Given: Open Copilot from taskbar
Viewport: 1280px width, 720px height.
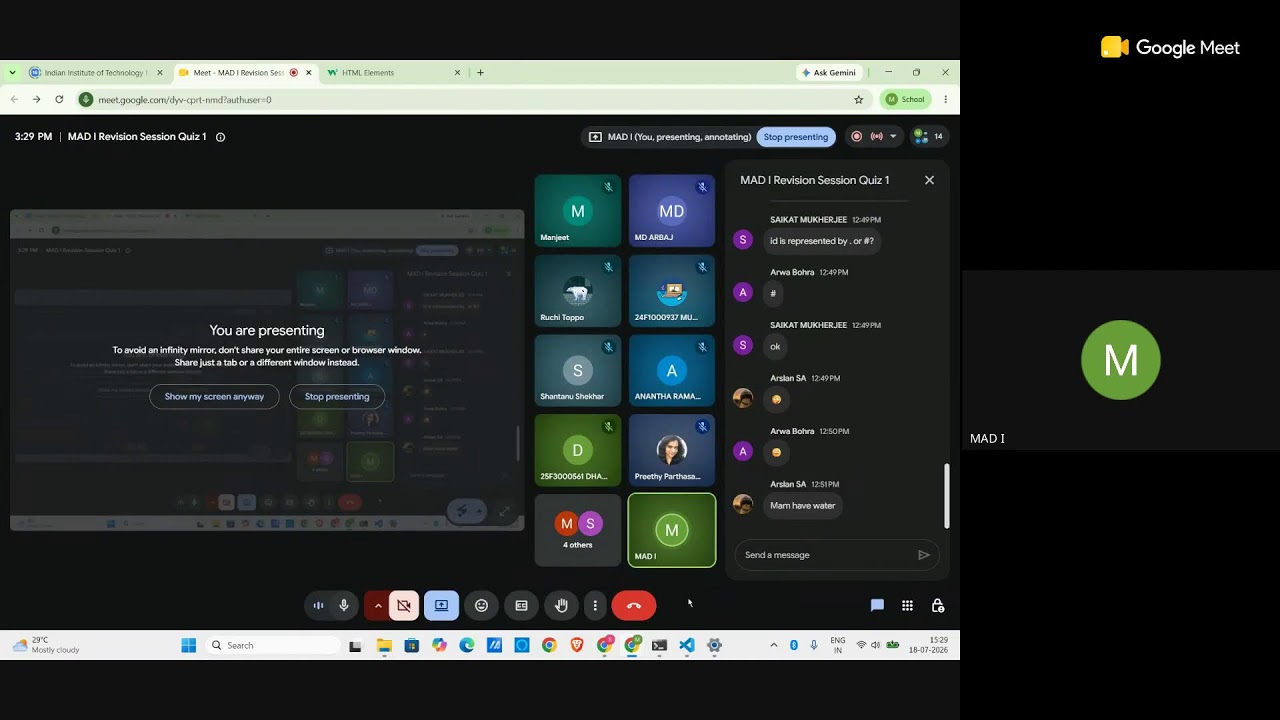Looking at the screenshot, I should coord(439,645).
